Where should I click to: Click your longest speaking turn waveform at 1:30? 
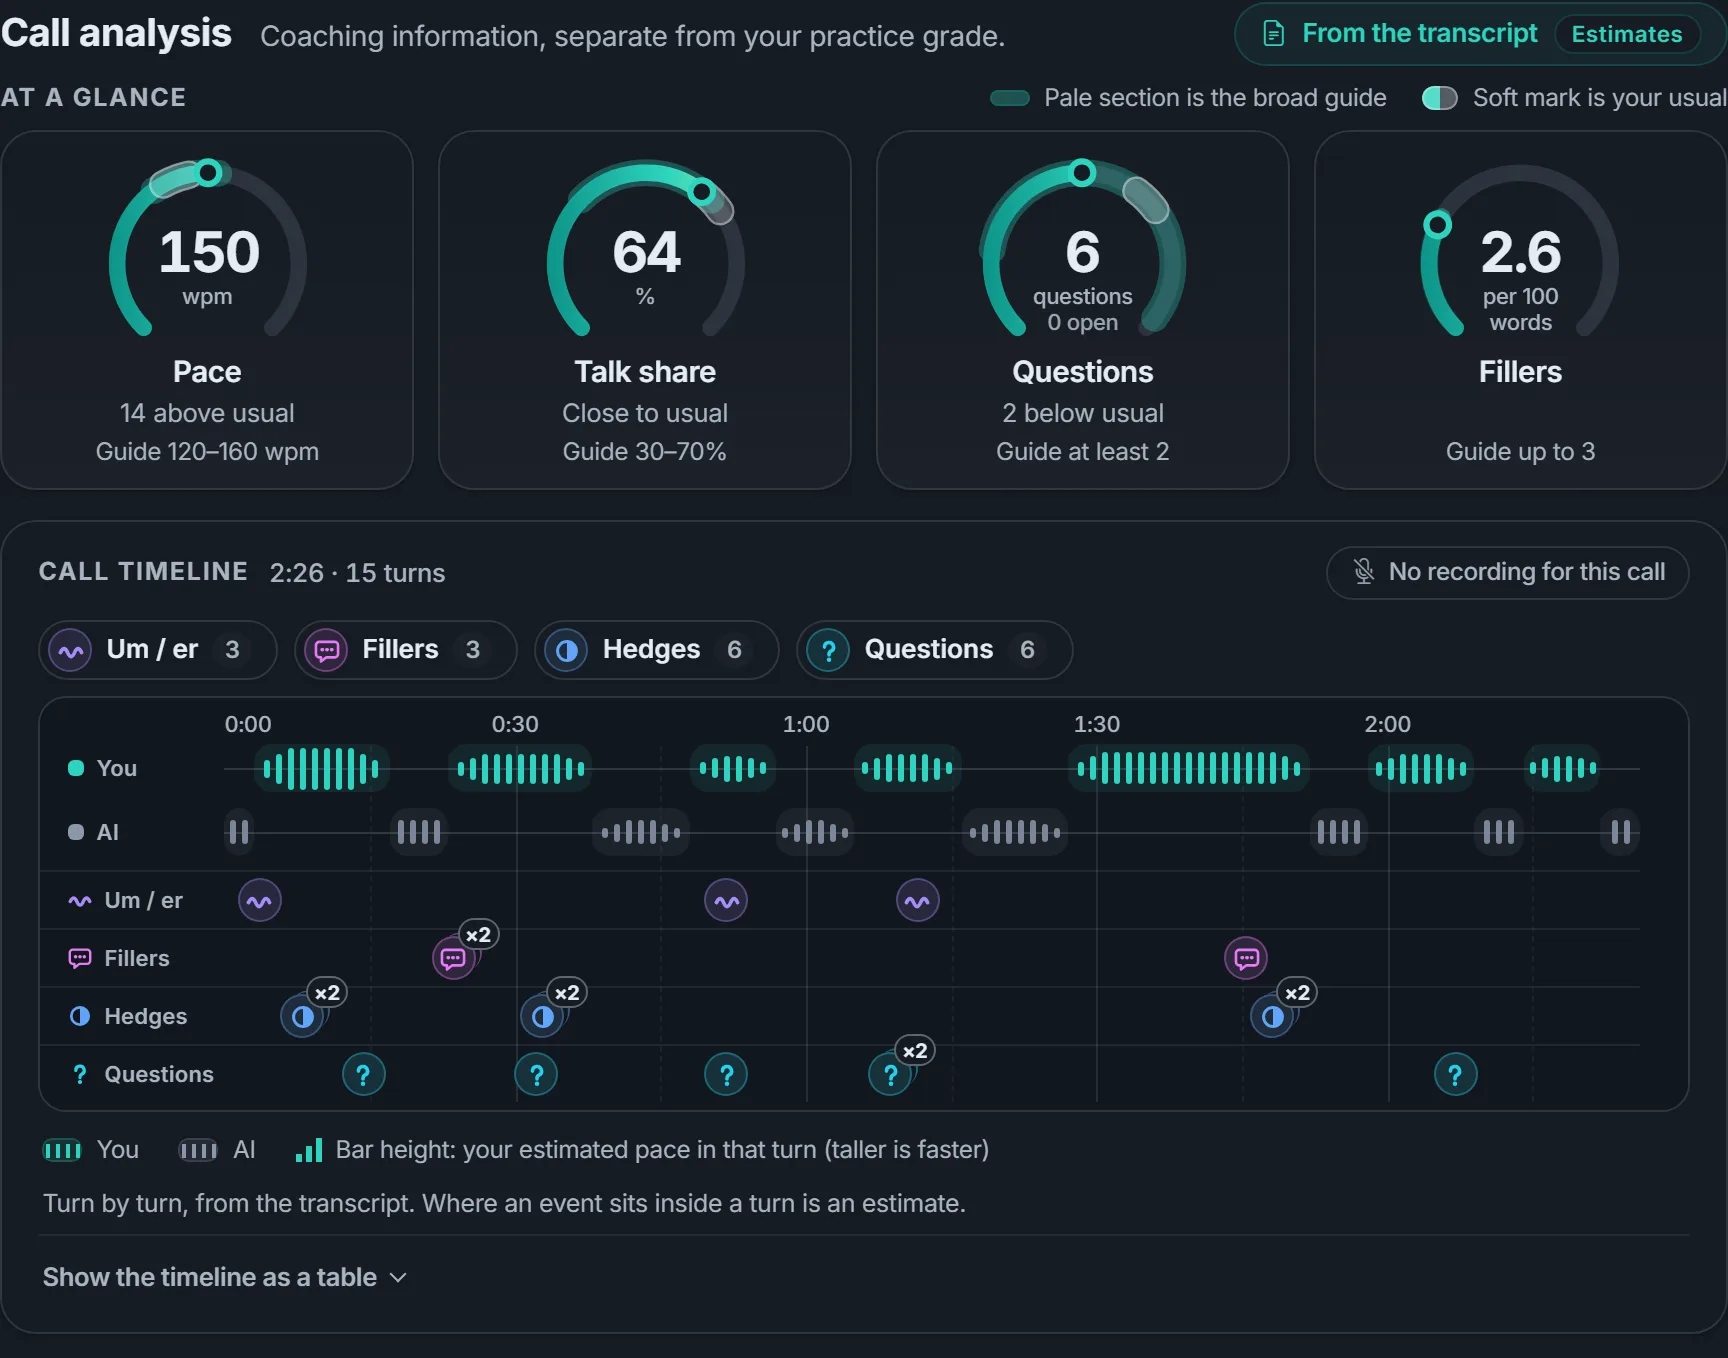tap(1189, 769)
